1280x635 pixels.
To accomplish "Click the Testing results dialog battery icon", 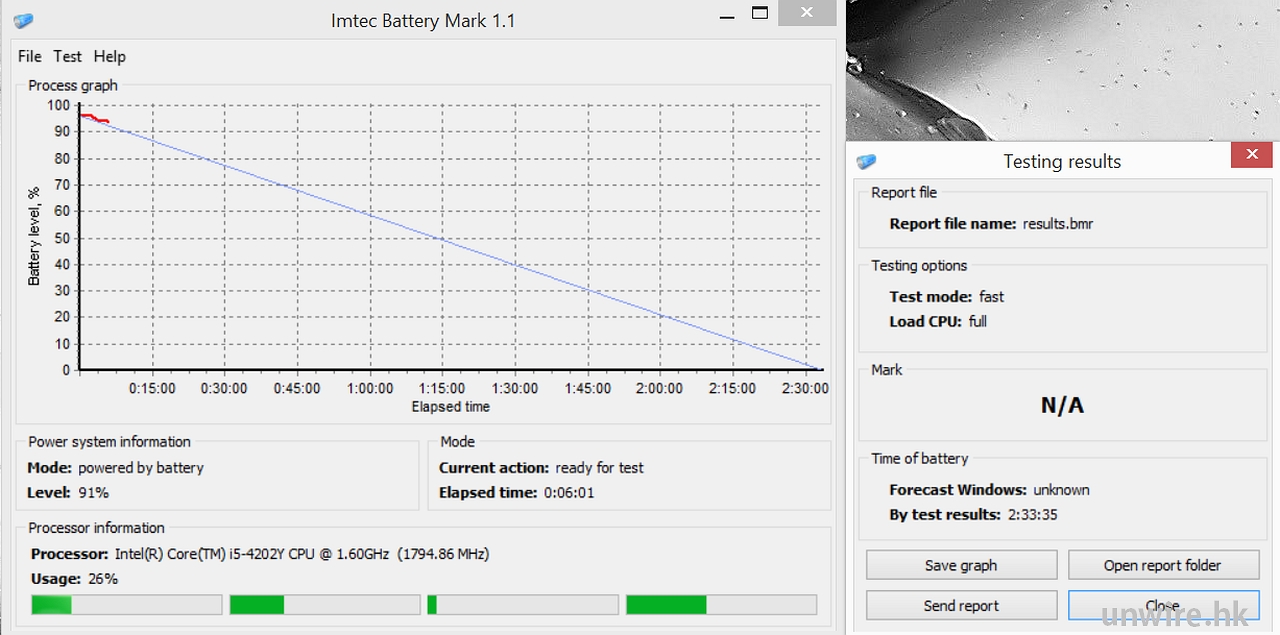I will pos(866,161).
